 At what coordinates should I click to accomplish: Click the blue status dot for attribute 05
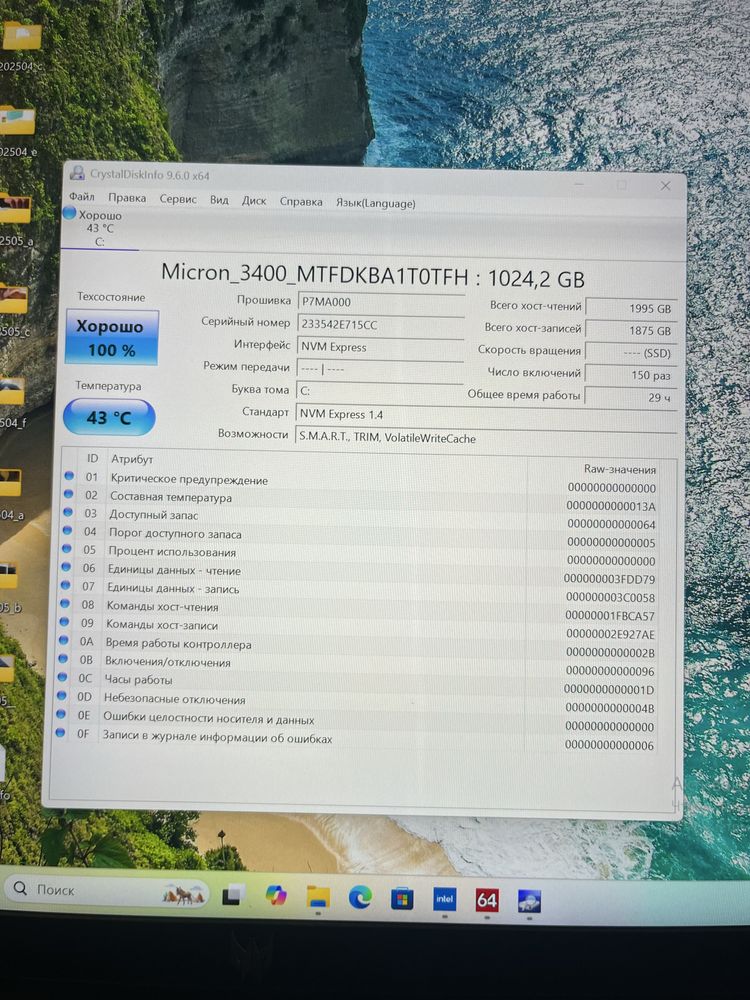click(67, 548)
